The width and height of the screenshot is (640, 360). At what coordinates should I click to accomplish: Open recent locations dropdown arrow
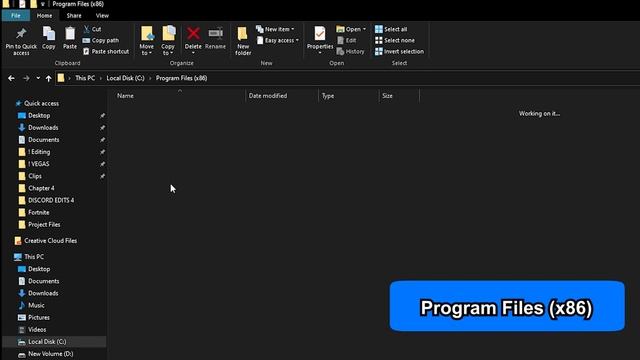(38, 78)
